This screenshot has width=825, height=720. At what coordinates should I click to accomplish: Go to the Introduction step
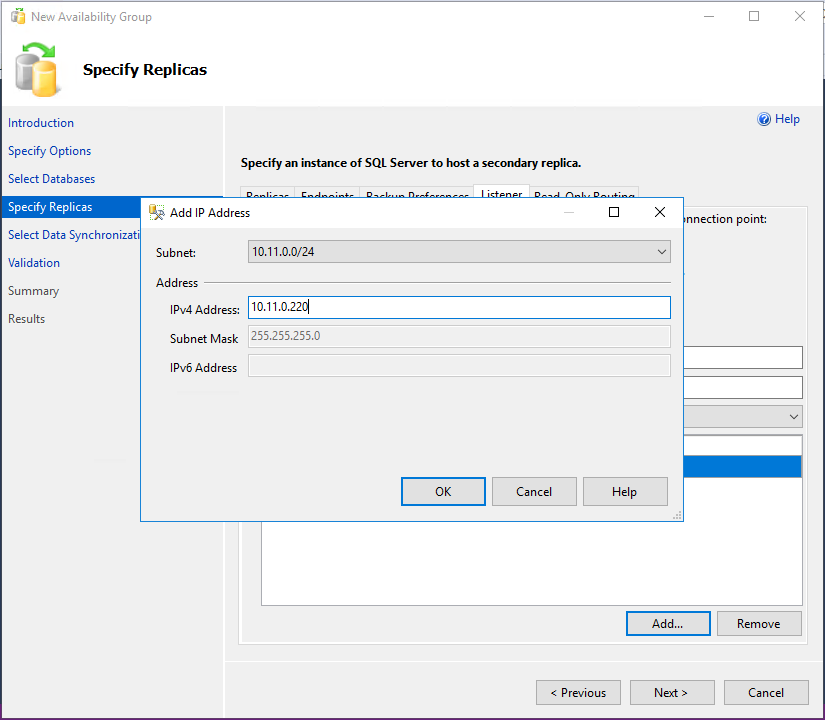point(41,123)
